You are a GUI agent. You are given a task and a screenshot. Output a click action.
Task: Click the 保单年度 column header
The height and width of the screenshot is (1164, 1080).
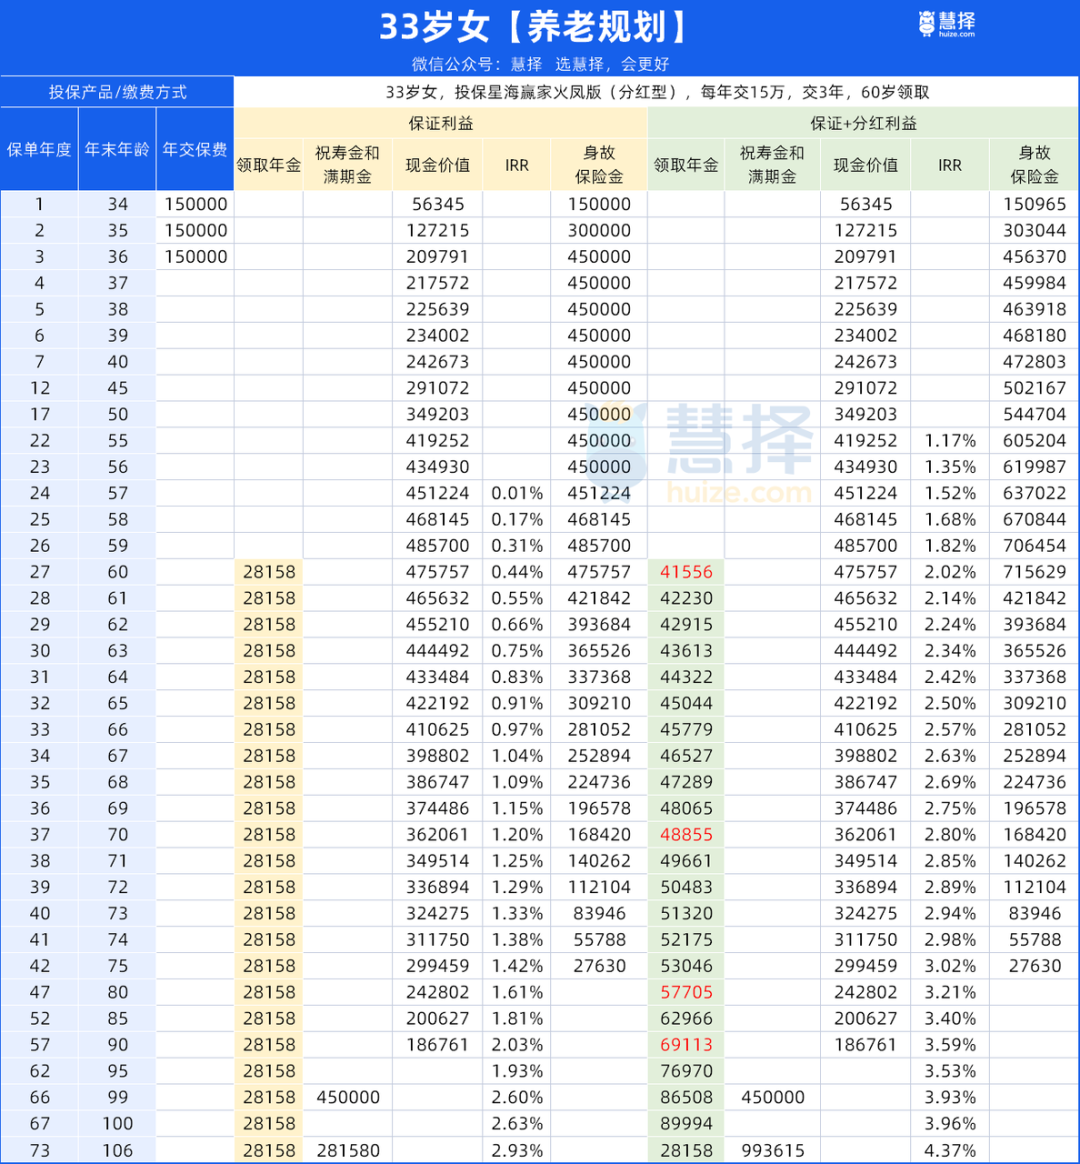39,149
